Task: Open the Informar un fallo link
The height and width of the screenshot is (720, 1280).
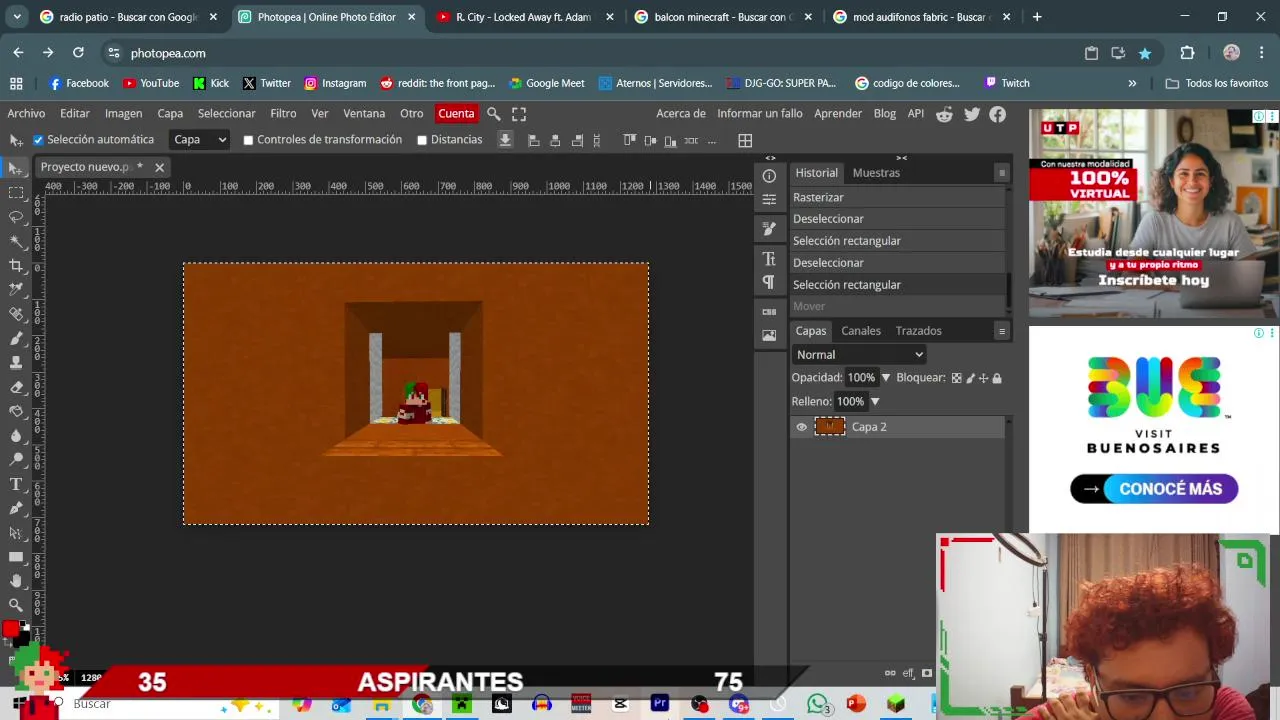Action: [760, 114]
